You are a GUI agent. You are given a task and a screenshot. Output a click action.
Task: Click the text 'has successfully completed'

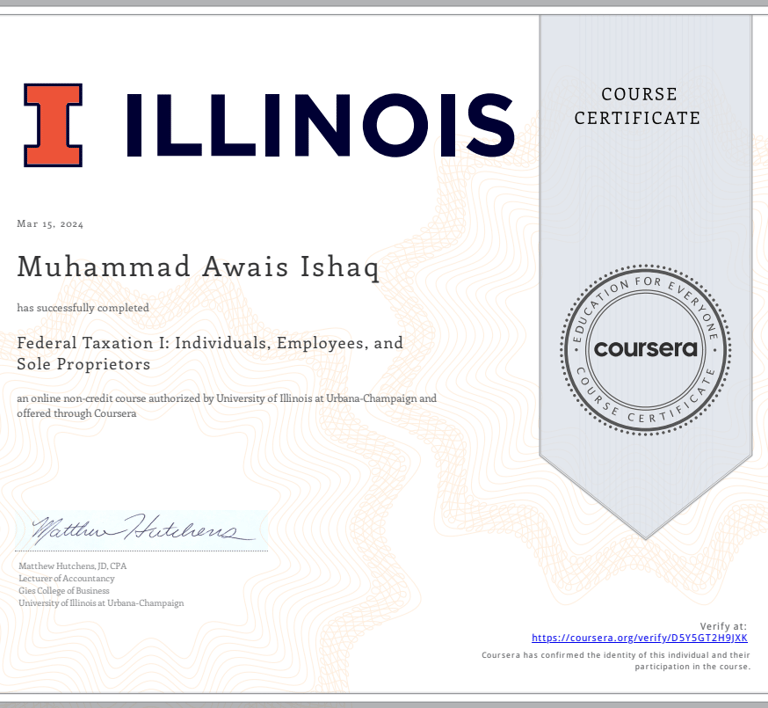(x=83, y=308)
